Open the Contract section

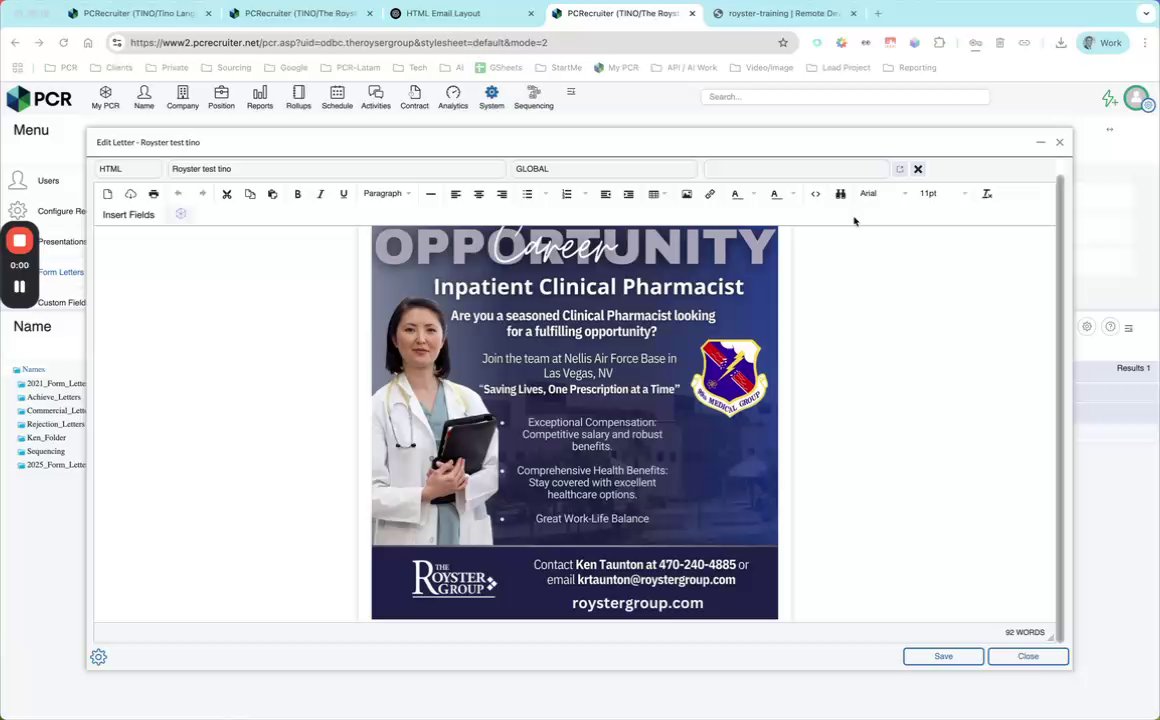click(414, 97)
